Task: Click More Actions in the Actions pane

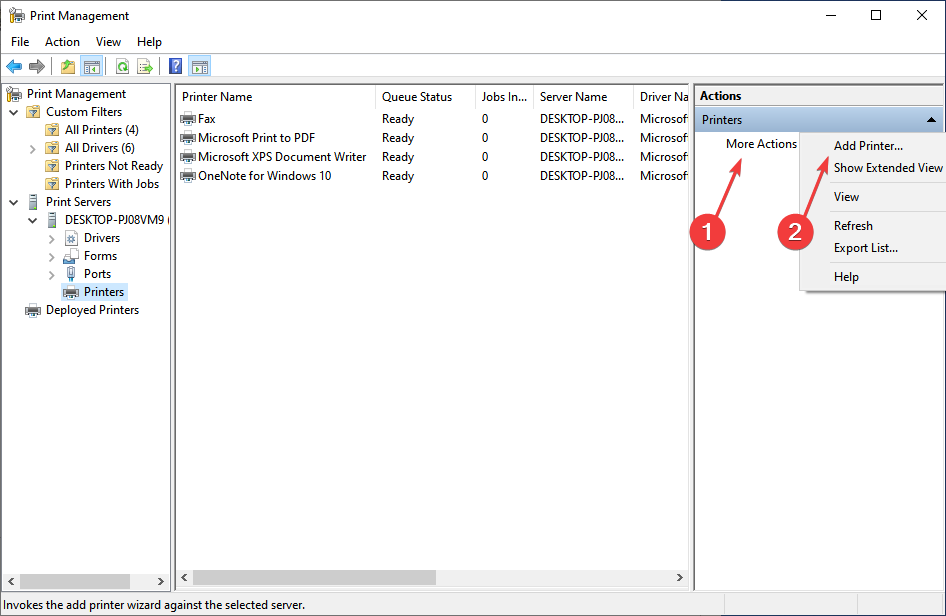Action: [x=761, y=144]
